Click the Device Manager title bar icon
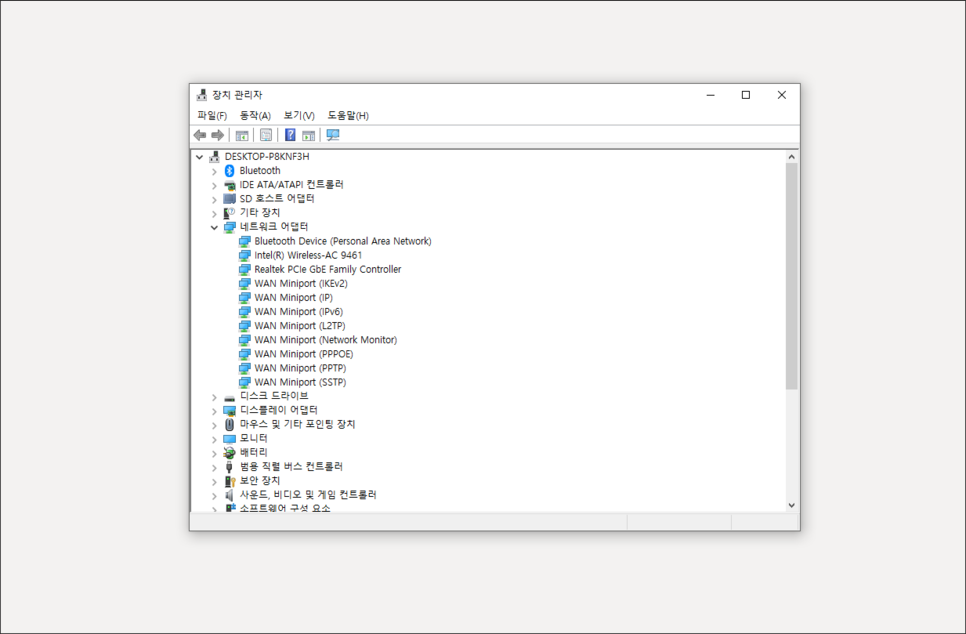Screen dimensions: 966x634 click(x=201, y=95)
